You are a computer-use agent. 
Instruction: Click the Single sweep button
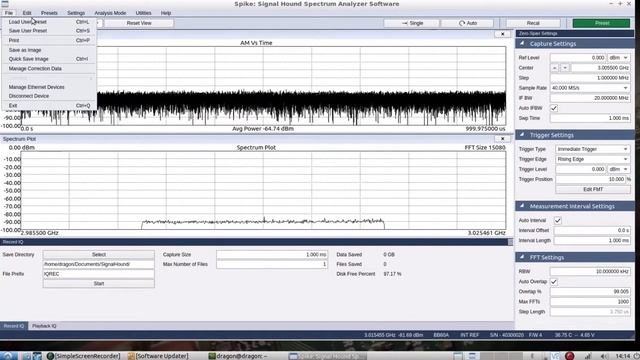coord(411,23)
